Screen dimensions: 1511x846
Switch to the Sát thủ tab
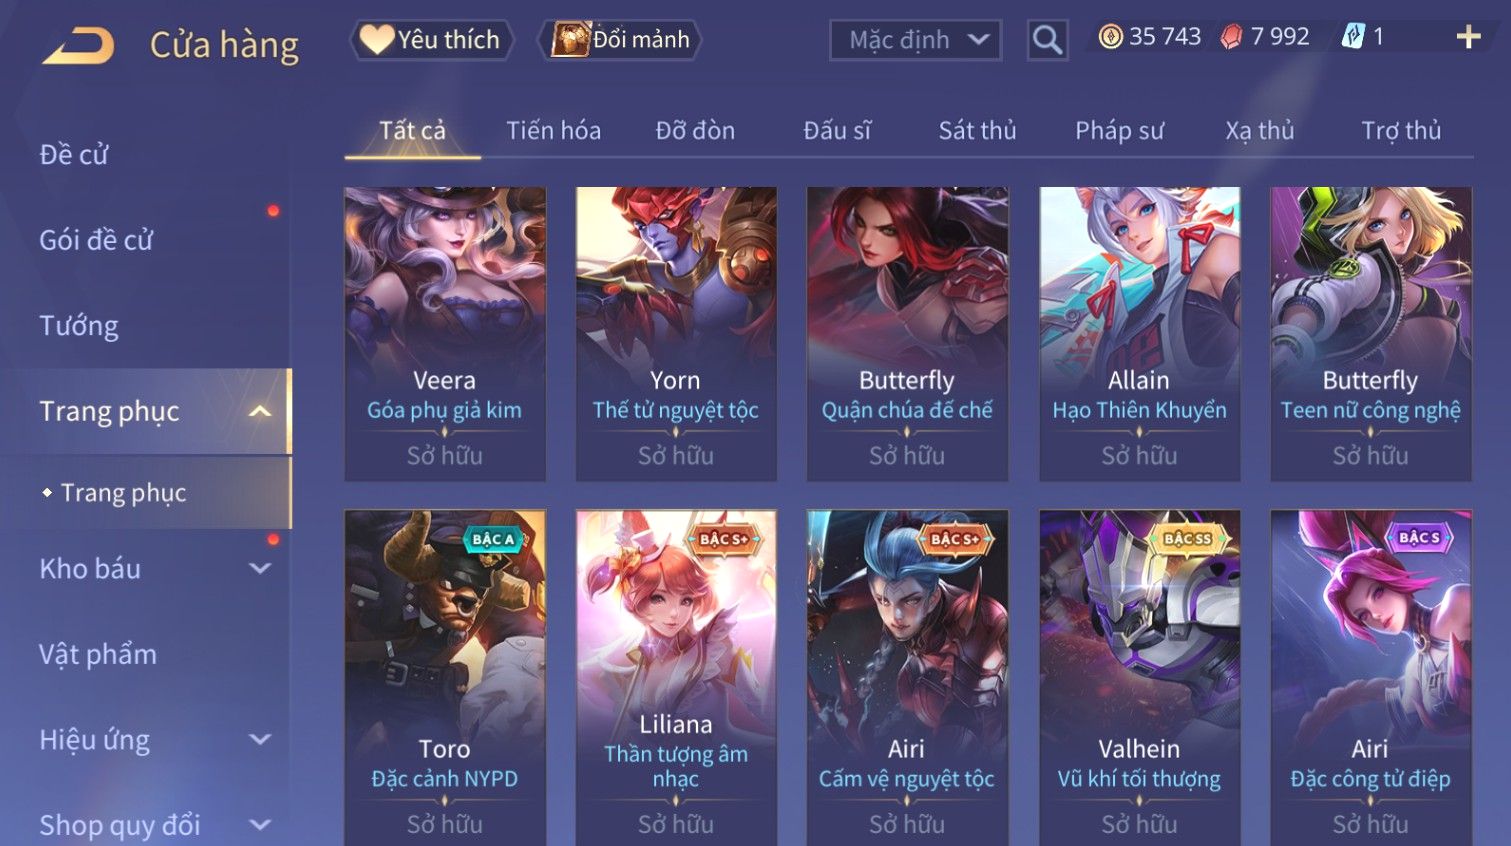977,130
